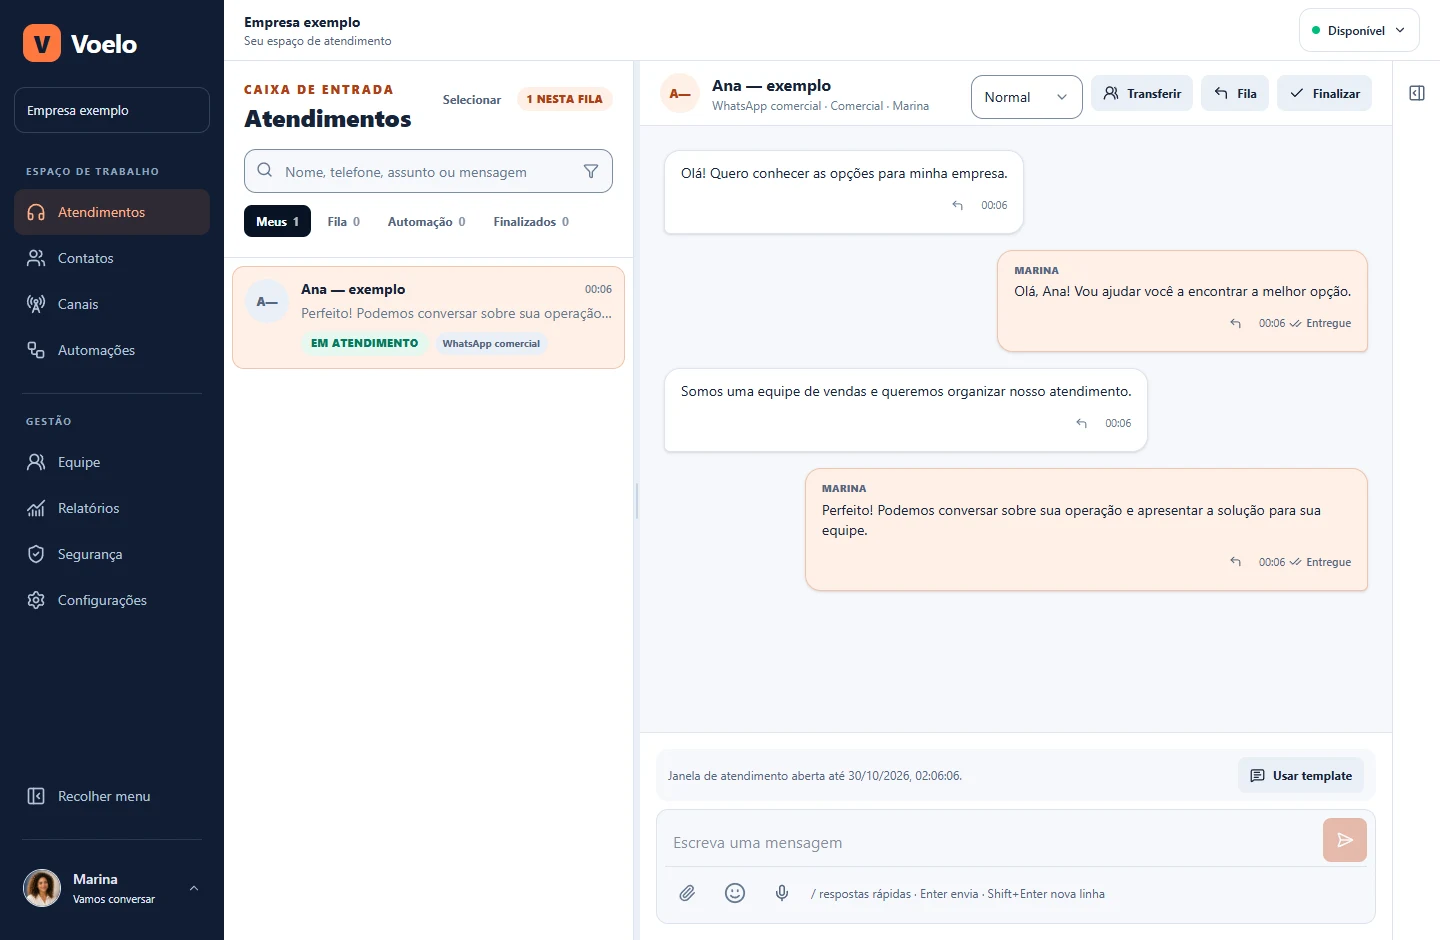
Task: Switch to the Fila tab
Action: (343, 221)
